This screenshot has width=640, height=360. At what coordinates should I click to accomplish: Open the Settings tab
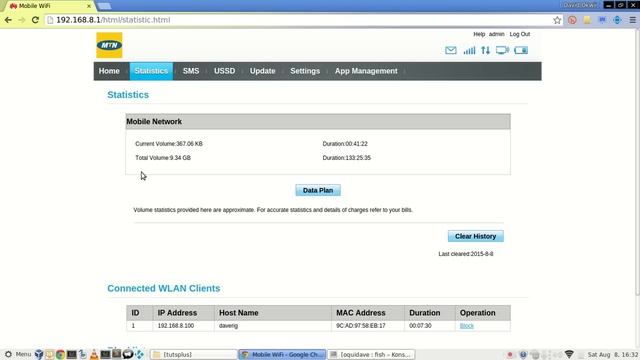[305, 71]
